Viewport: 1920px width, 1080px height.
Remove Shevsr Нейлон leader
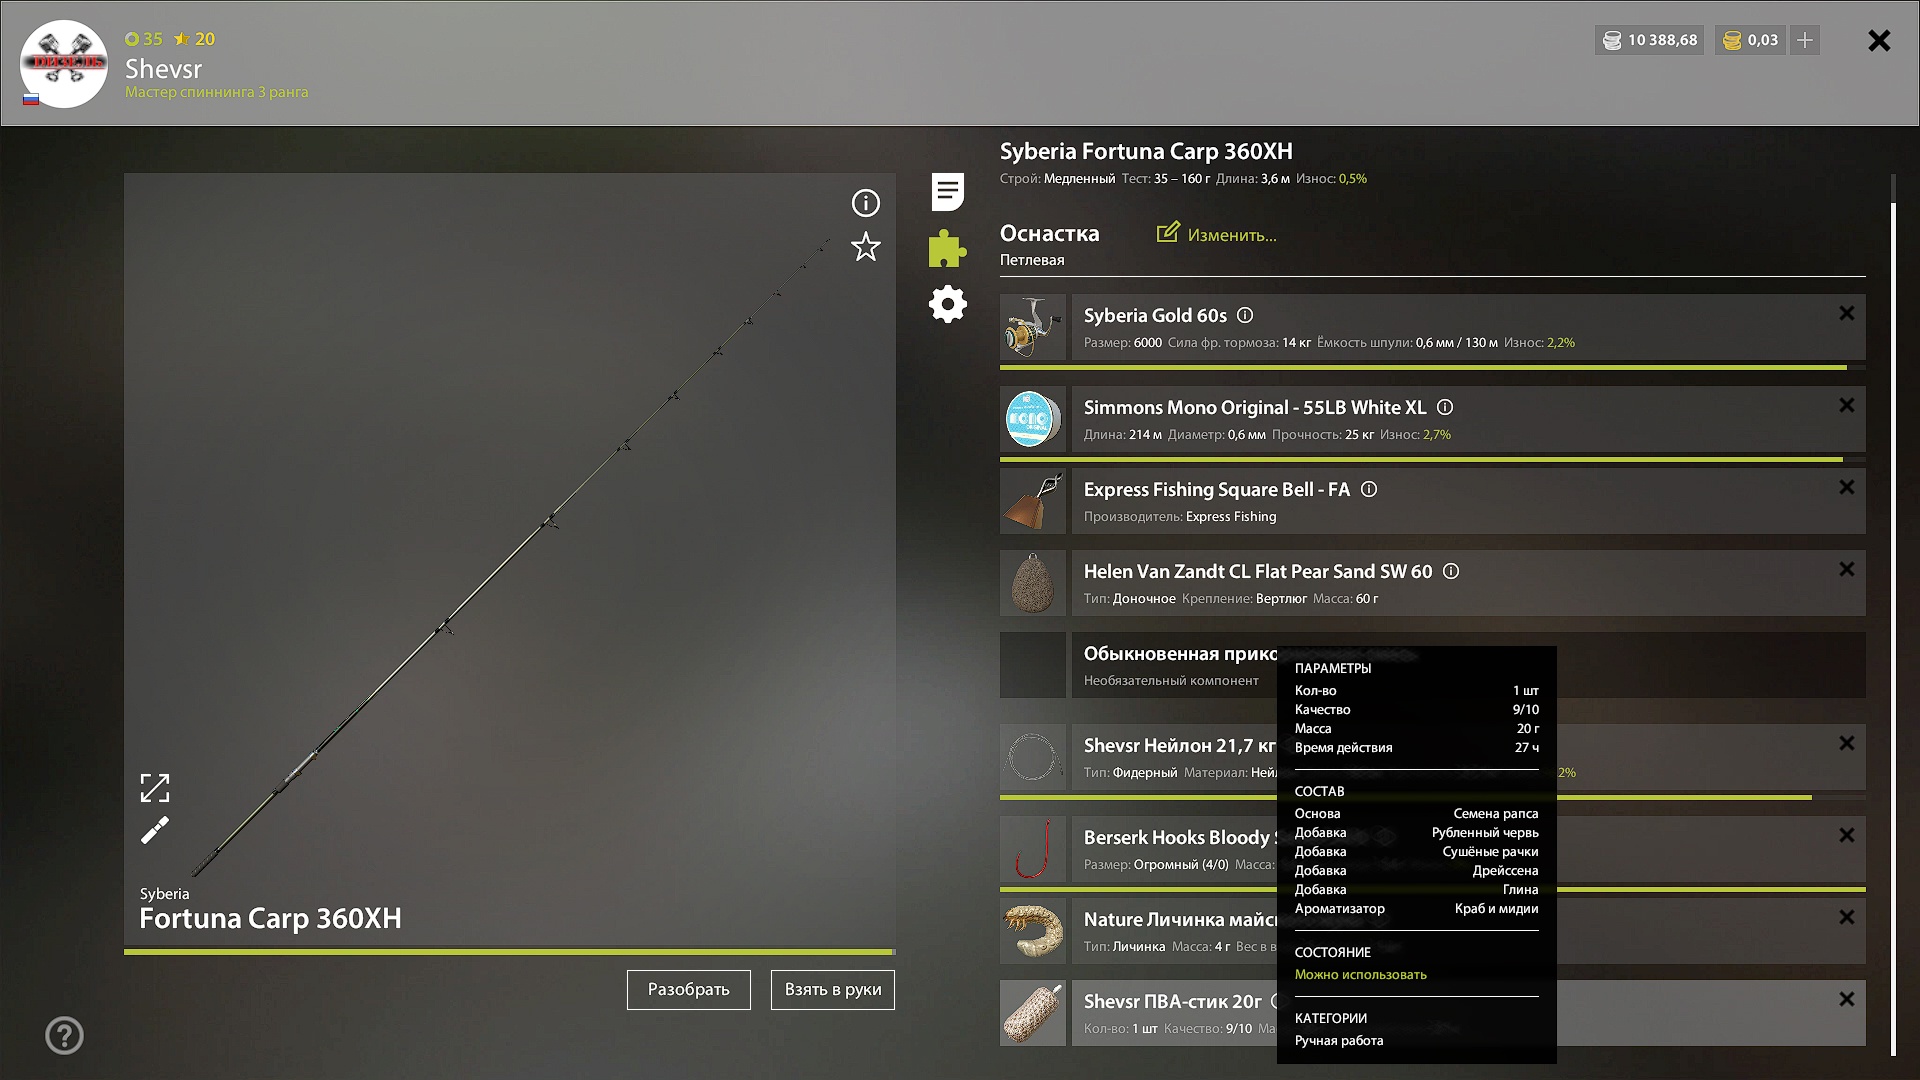1846,744
